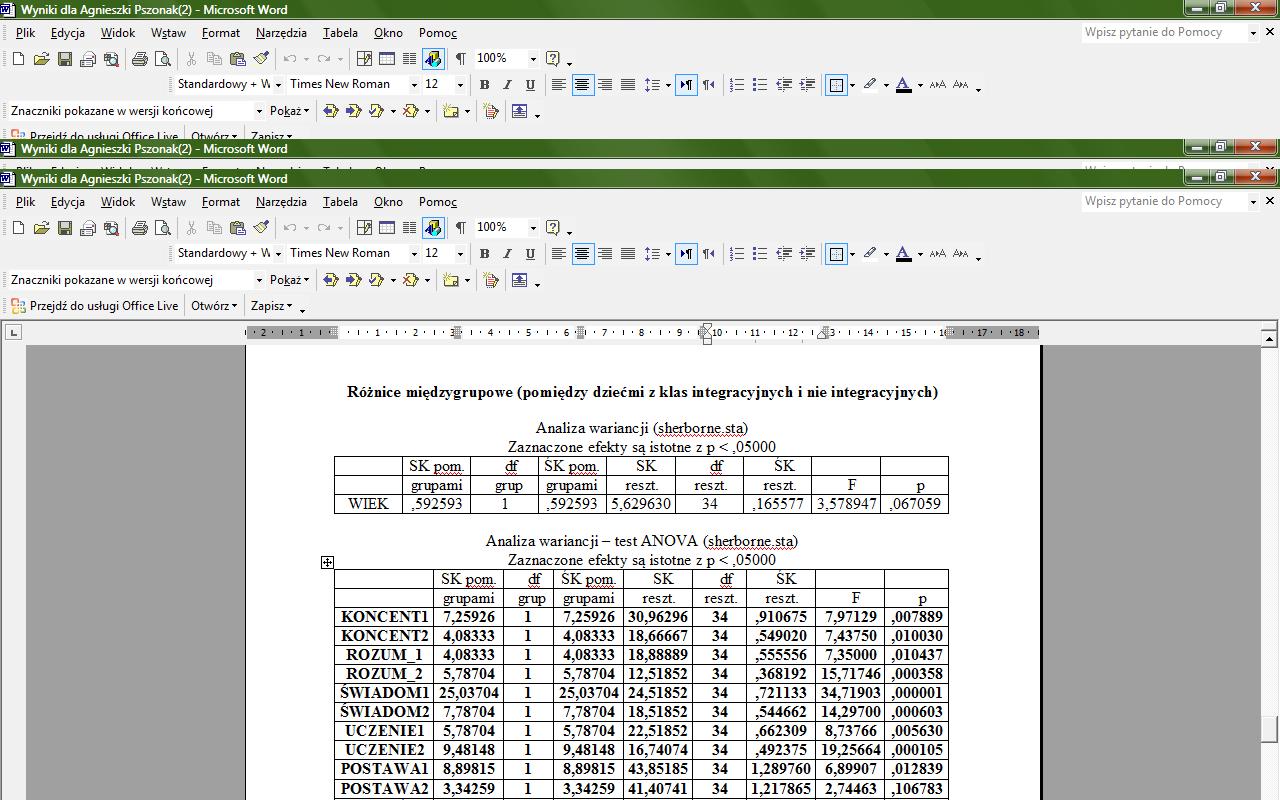
Task: Expand the Otwórz dropdown in front window
Action: pyautogui.click(x=214, y=306)
